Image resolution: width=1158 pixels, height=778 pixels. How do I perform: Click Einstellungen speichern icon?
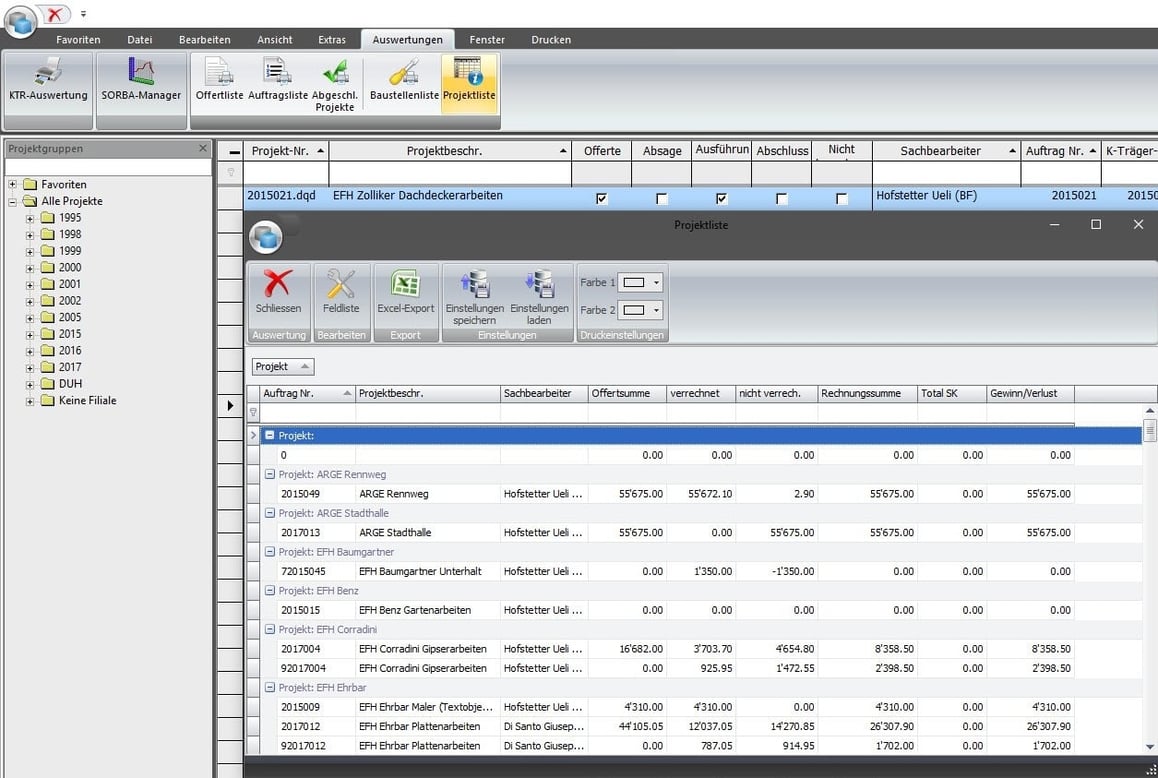pos(475,283)
